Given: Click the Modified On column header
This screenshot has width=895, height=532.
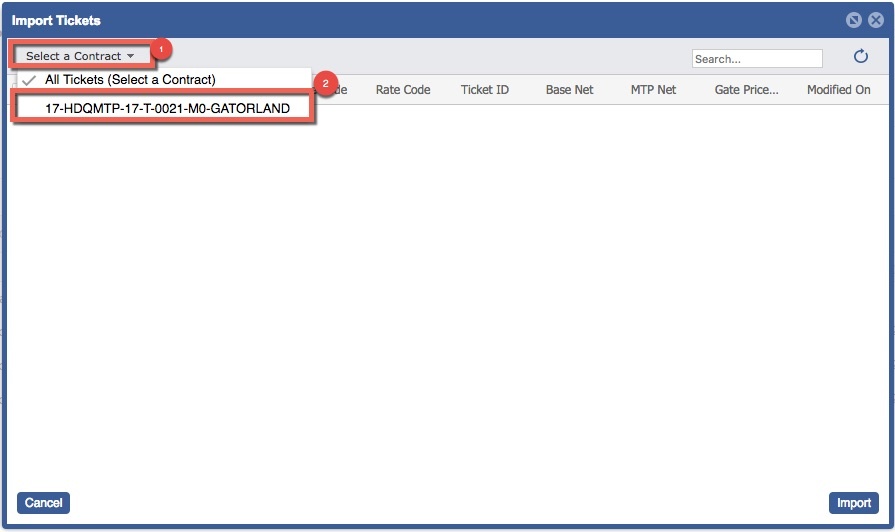Looking at the screenshot, I should click(x=838, y=90).
